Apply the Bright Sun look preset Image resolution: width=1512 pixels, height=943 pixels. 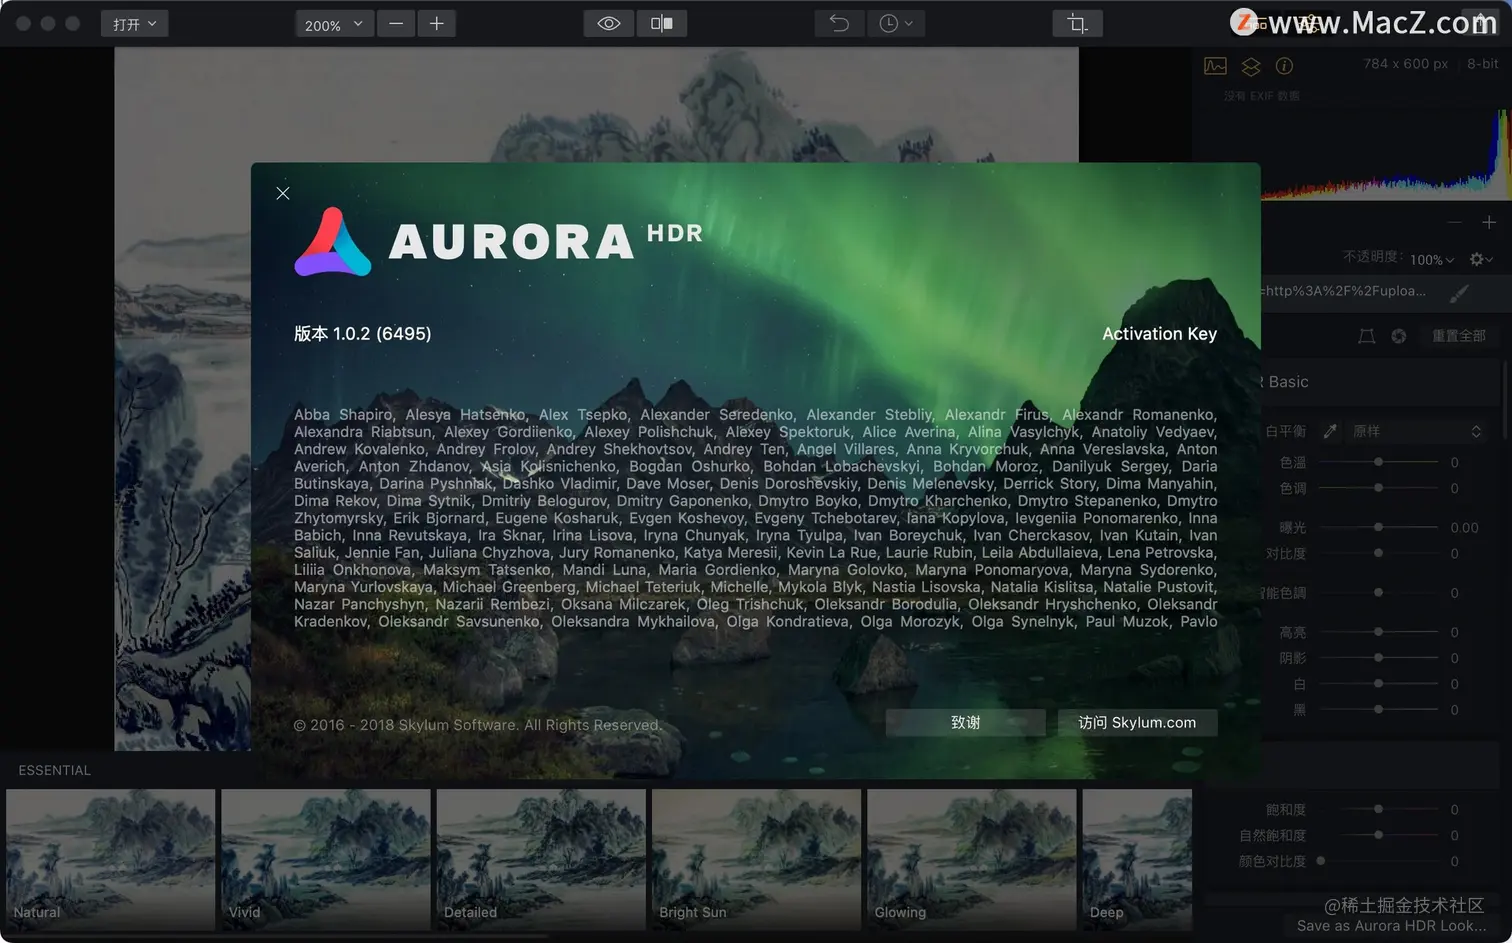pos(756,859)
